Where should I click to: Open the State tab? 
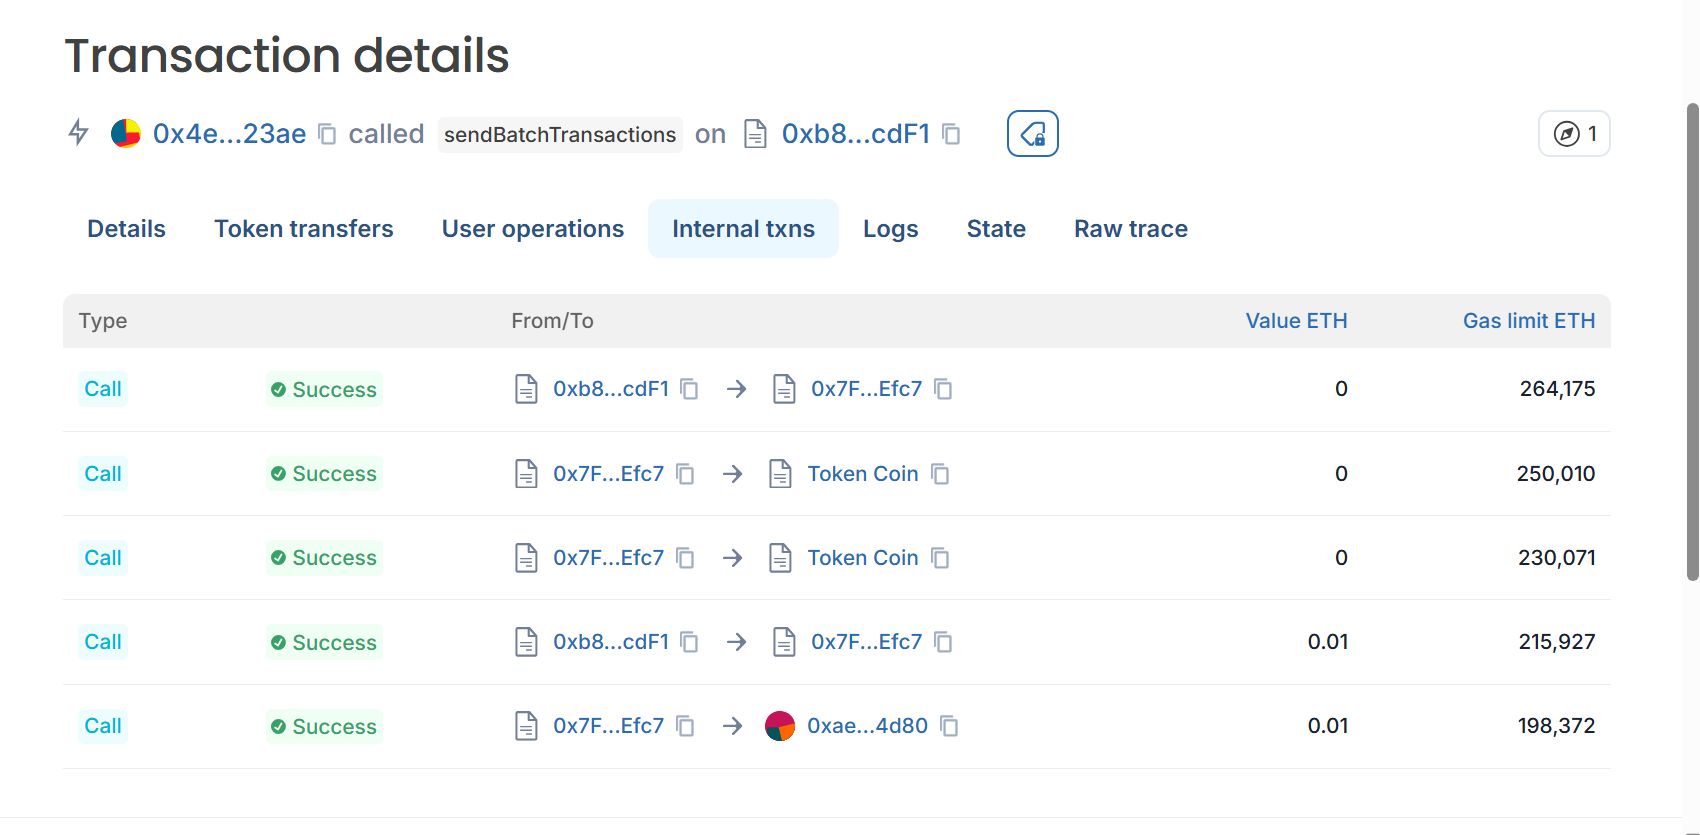996,229
